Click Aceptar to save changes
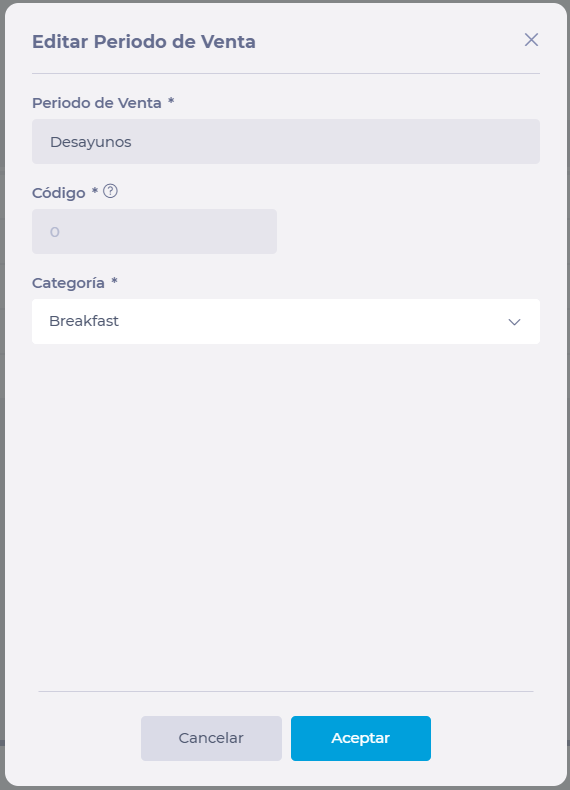The width and height of the screenshot is (570, 790). tap(361, 738)
